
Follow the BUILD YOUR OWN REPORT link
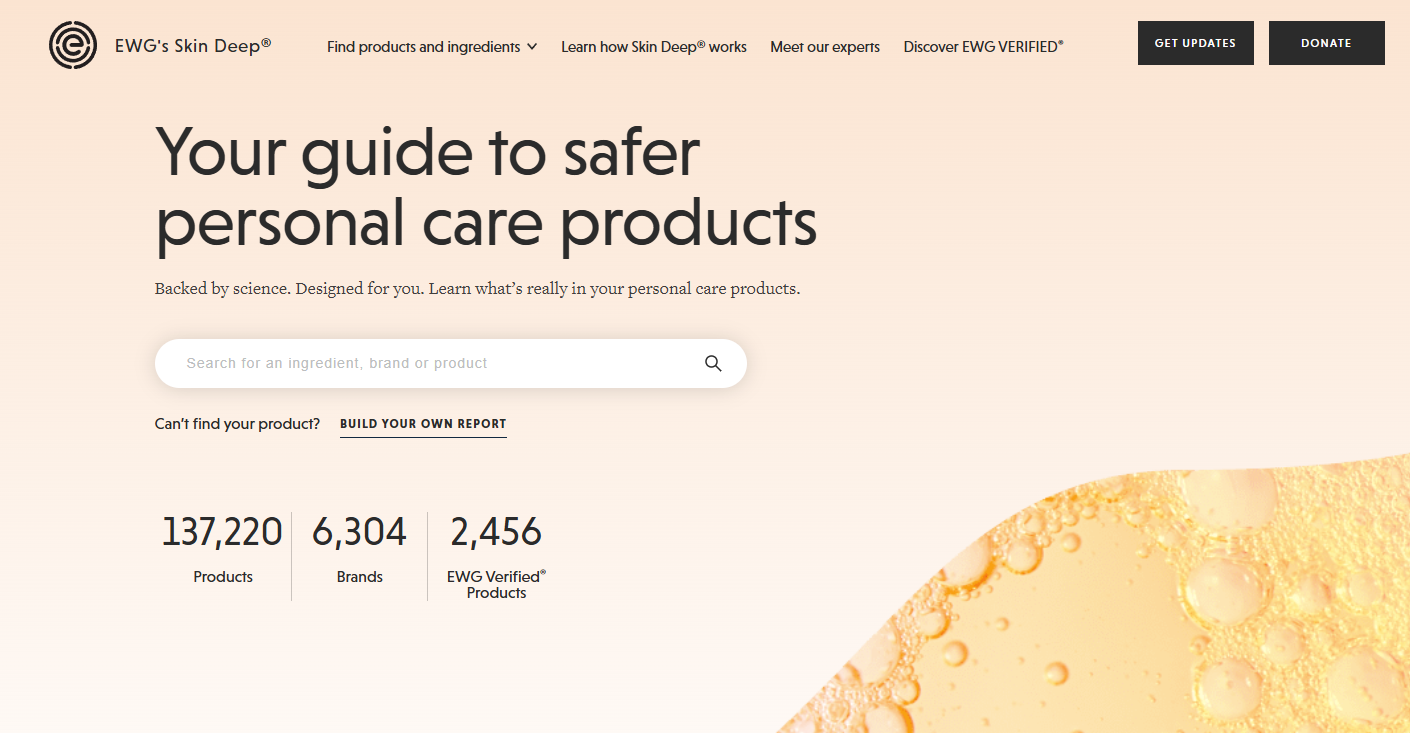coord(423,424)
